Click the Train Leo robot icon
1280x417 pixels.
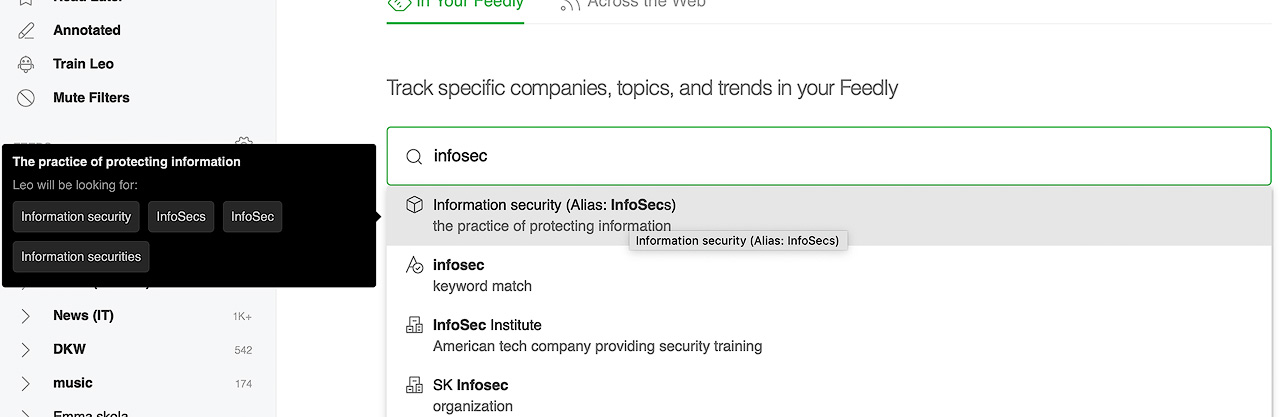tap(26, 64)
